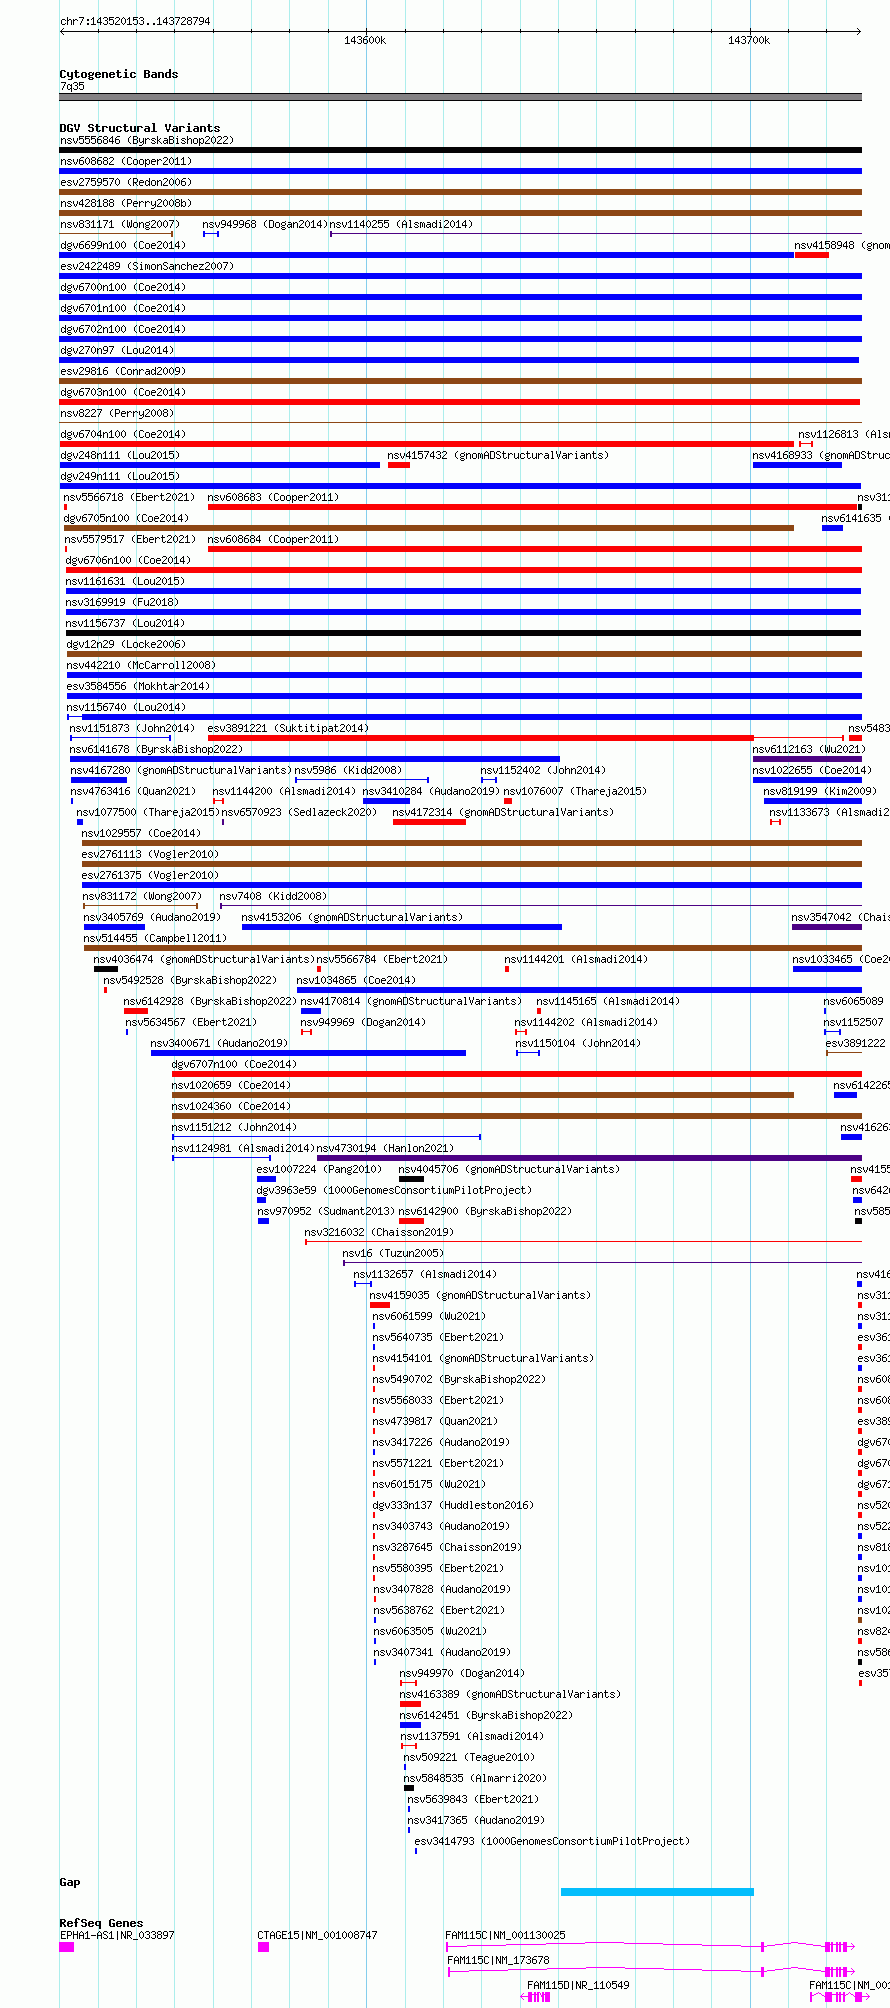Select the nsv5986 (Kidd2008) label
The height and width of the screenshot is (2008, 890).
point(348,770)
